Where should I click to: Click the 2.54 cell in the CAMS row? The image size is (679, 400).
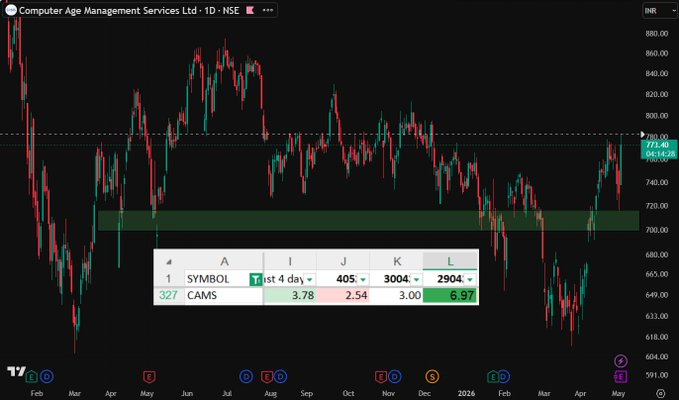pyautogui.click(x=343, y=295)
